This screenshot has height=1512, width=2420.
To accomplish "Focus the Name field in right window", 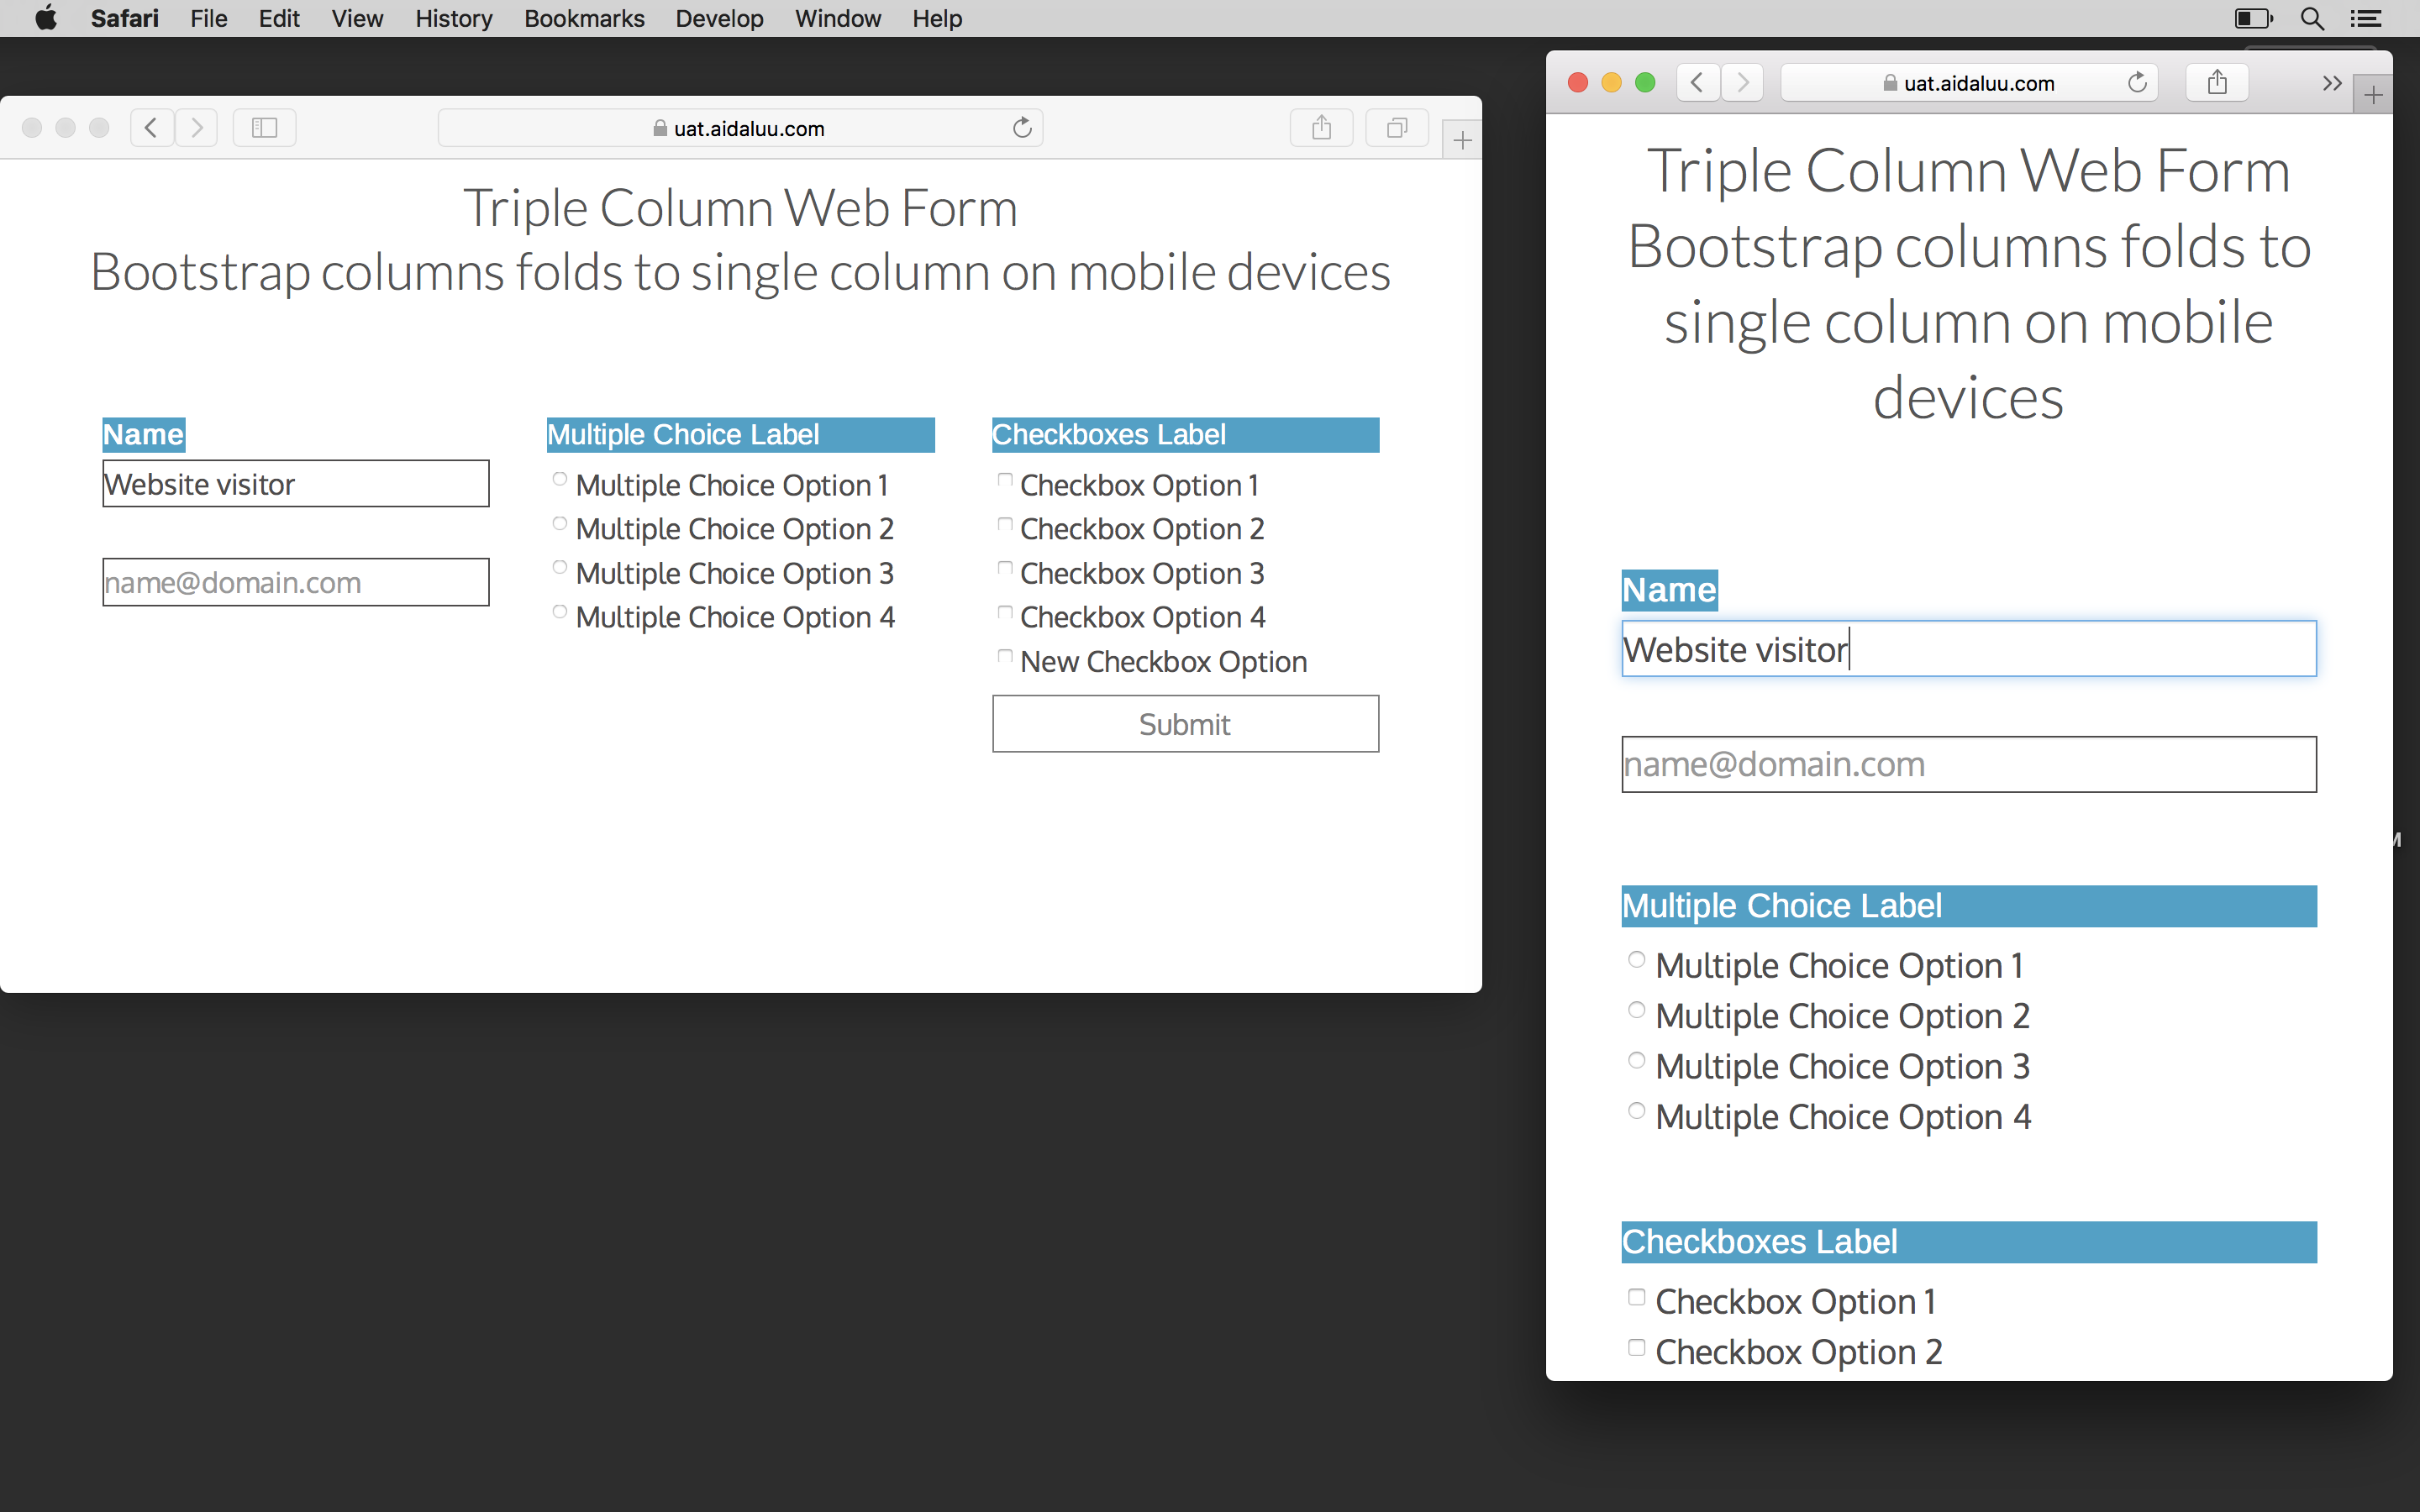I will (x=1968, y=649).
